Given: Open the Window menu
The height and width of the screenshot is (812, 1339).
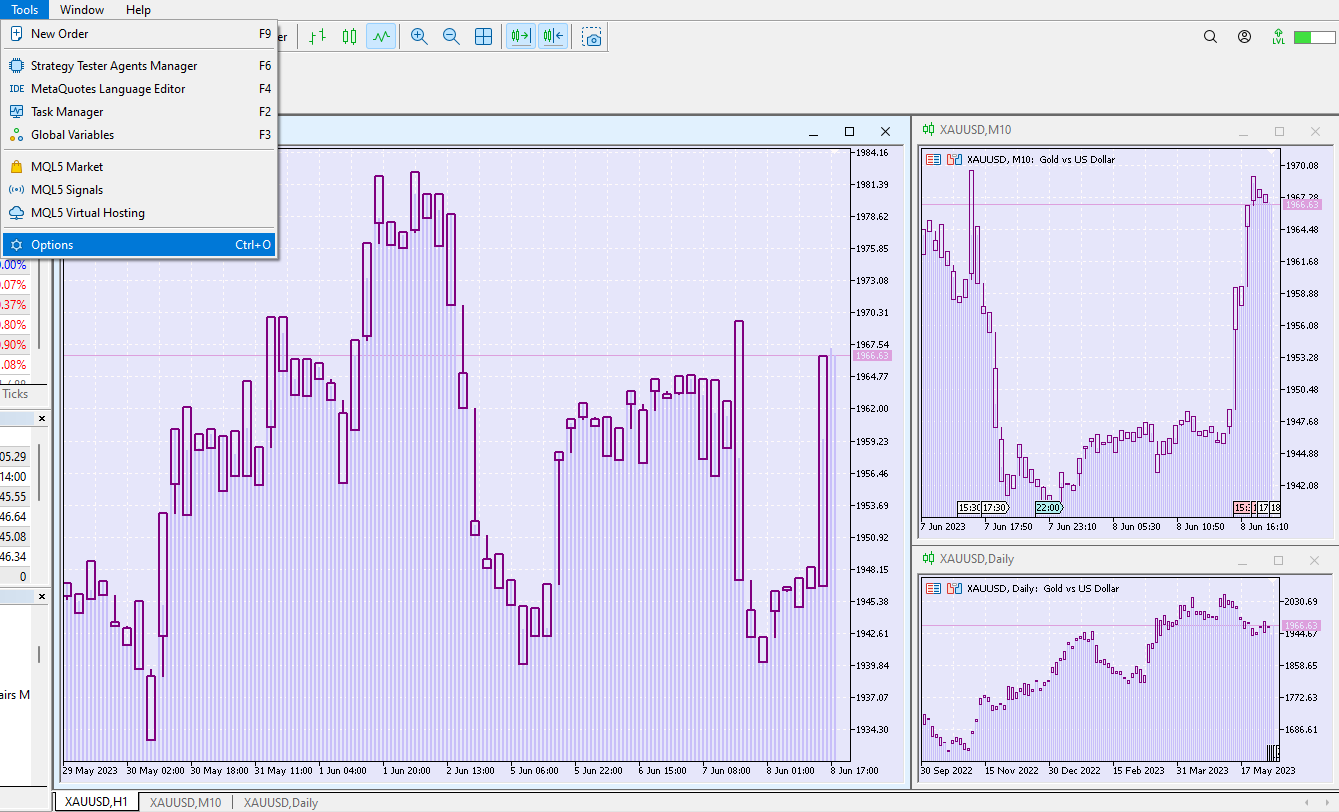Looking at the screenshot, I should point(82,10).
